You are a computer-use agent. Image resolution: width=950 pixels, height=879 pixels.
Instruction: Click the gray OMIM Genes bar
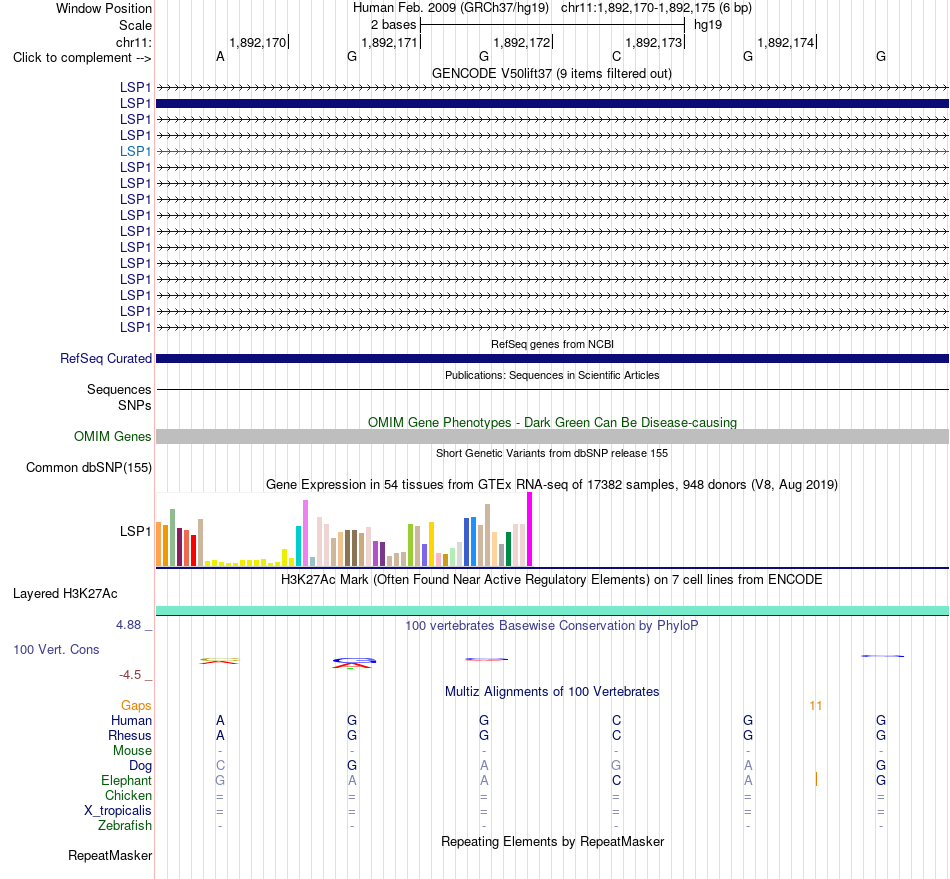[x=552, y=436]
